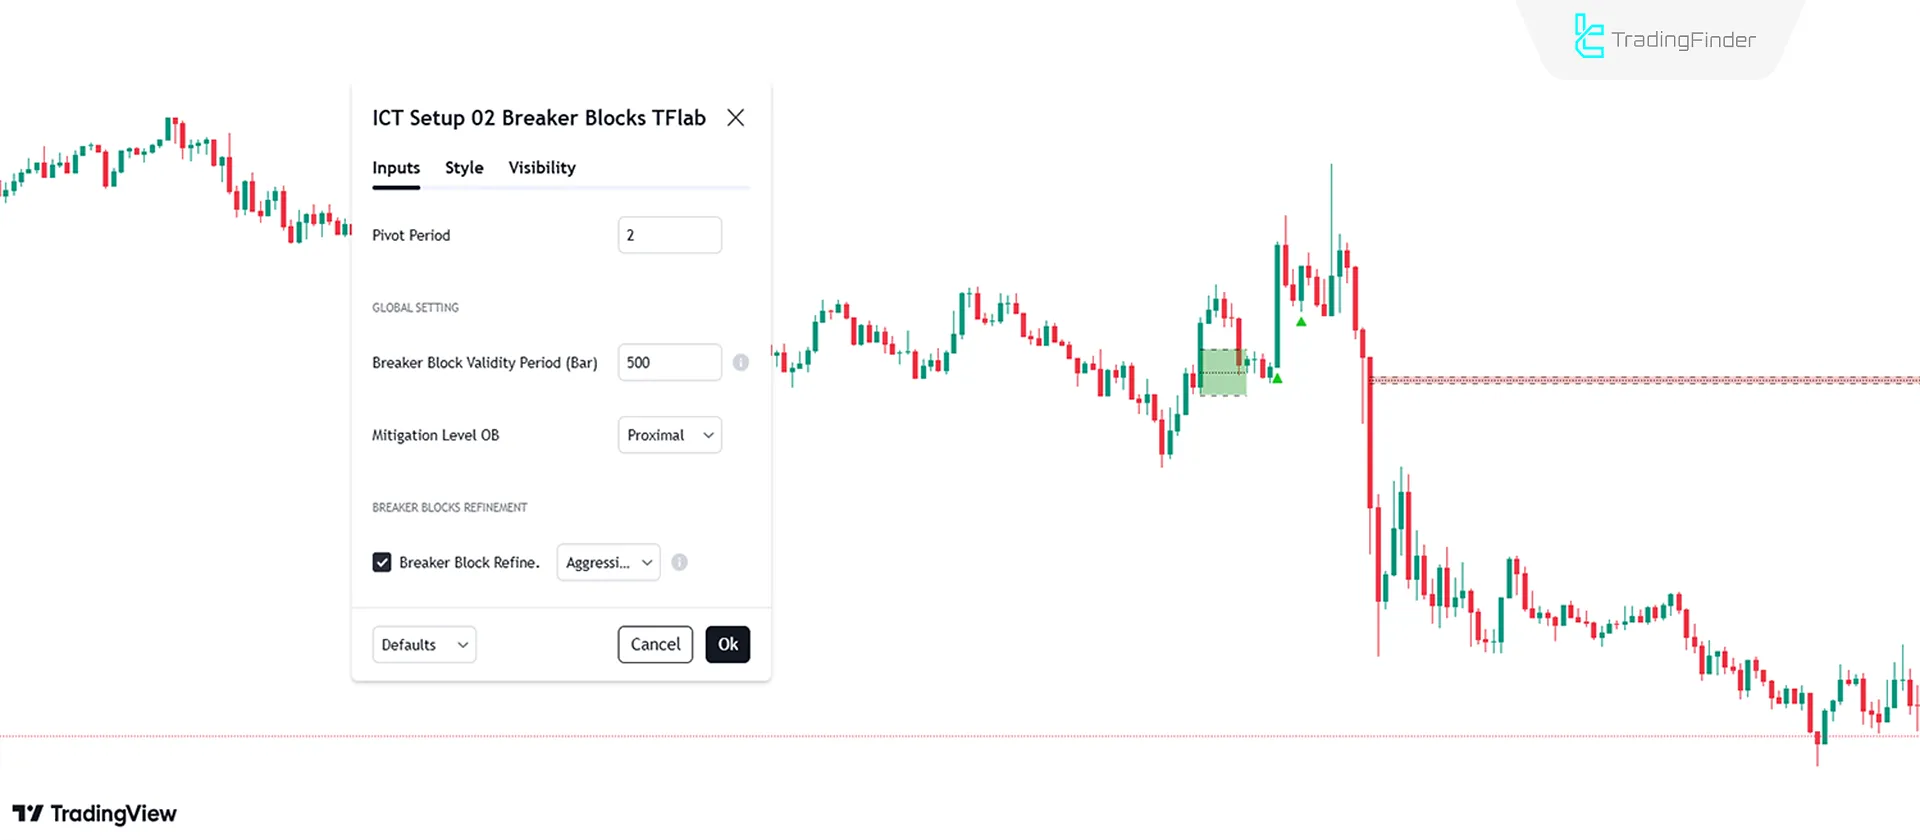This screenshot has height=840, width=1920.
Task: Select the Inputs tab
Action: coord(396,168)
